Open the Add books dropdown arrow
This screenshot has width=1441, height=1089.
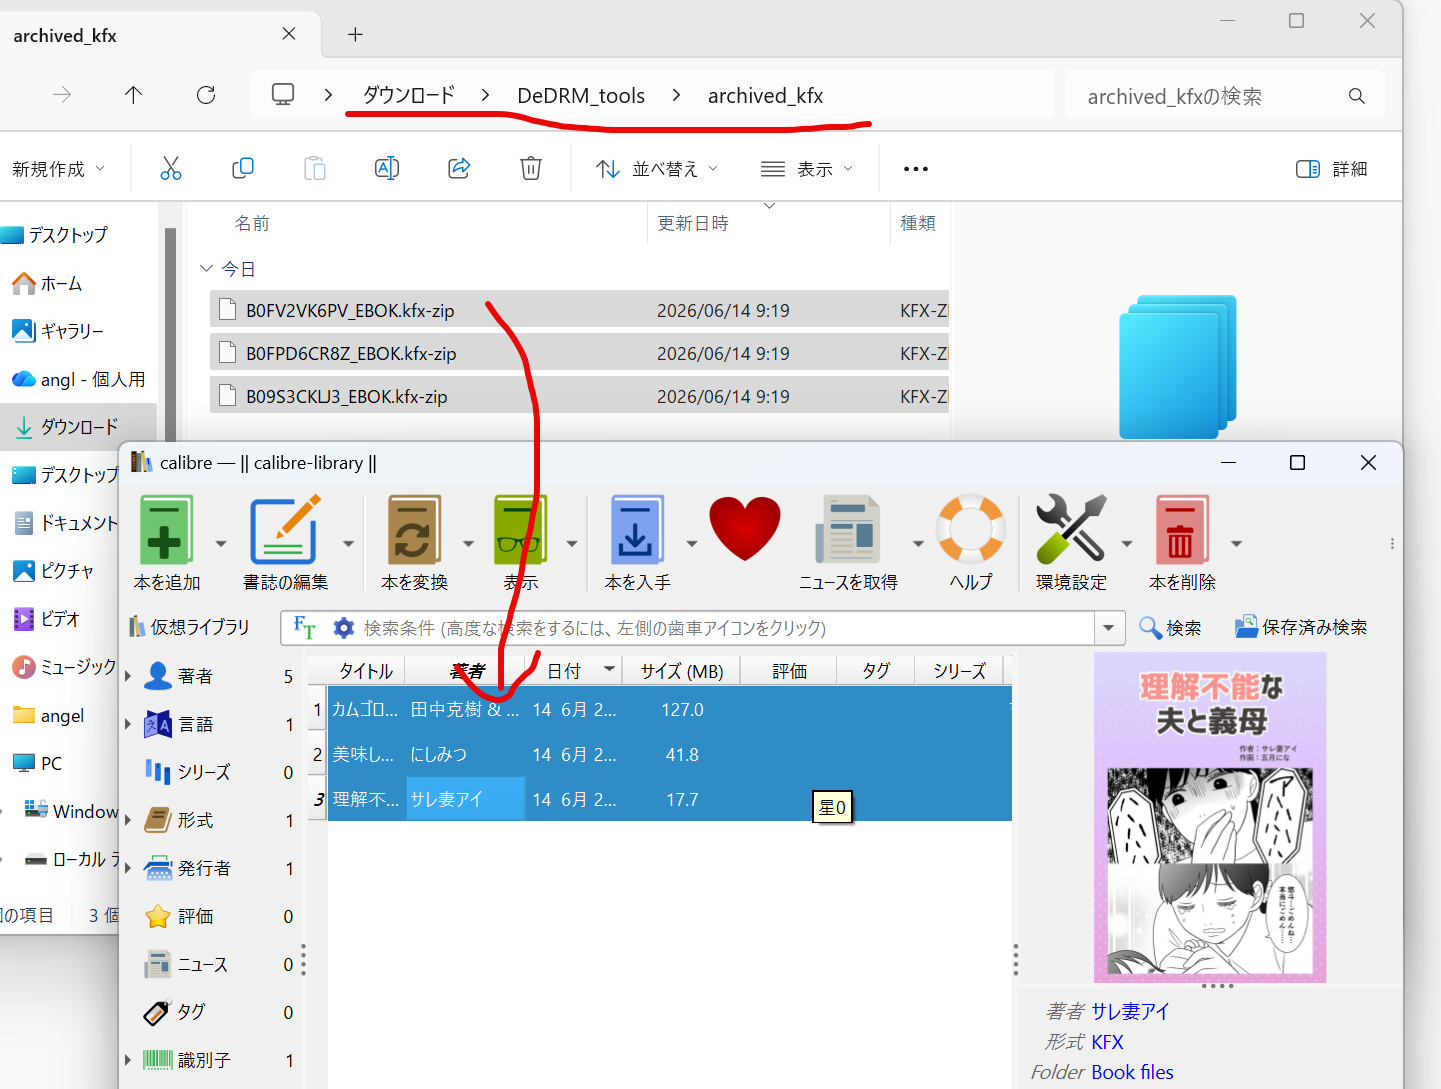(x=221, y=543)
